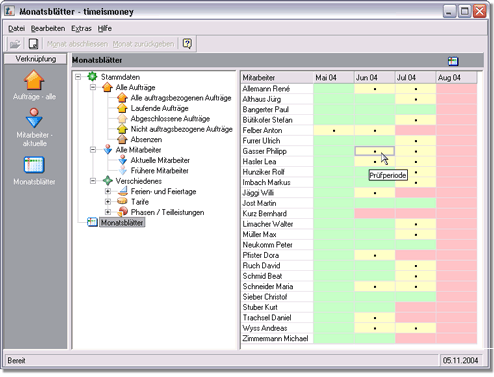Select the name Bütikofer Stefan

pos(267,120)
